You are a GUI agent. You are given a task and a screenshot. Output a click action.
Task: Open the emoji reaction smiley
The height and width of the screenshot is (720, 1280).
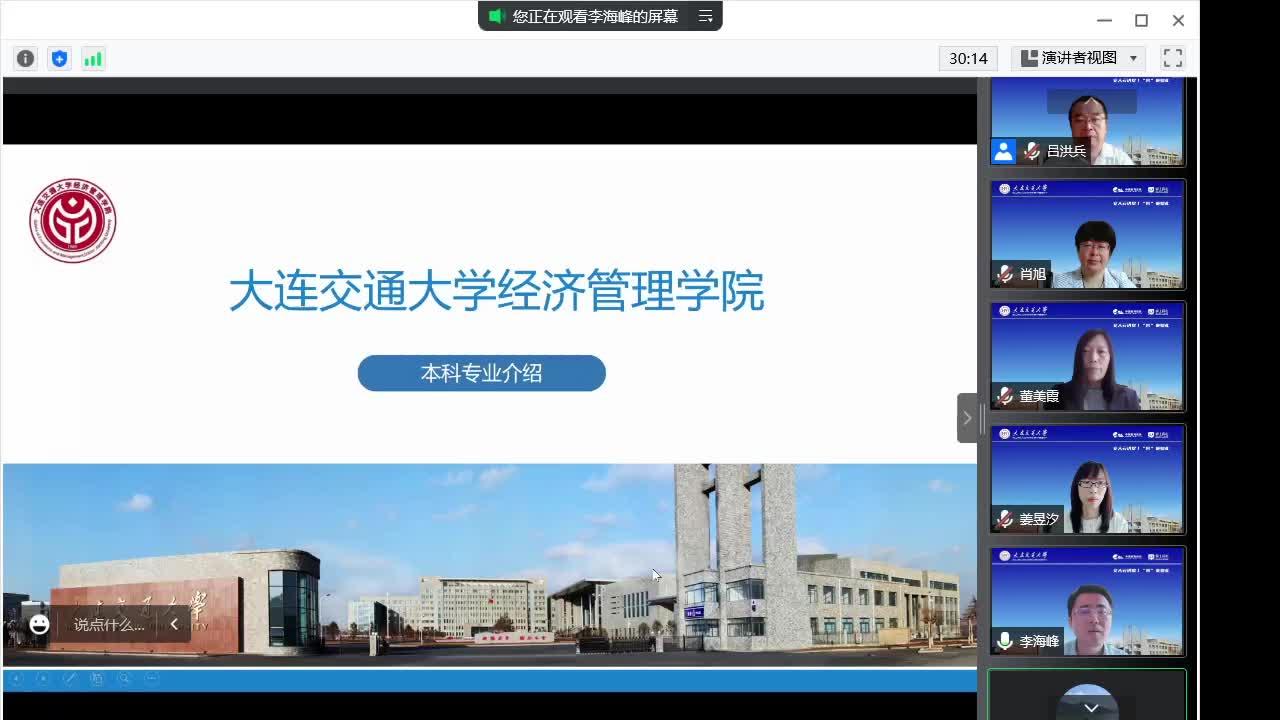point(39,624)
